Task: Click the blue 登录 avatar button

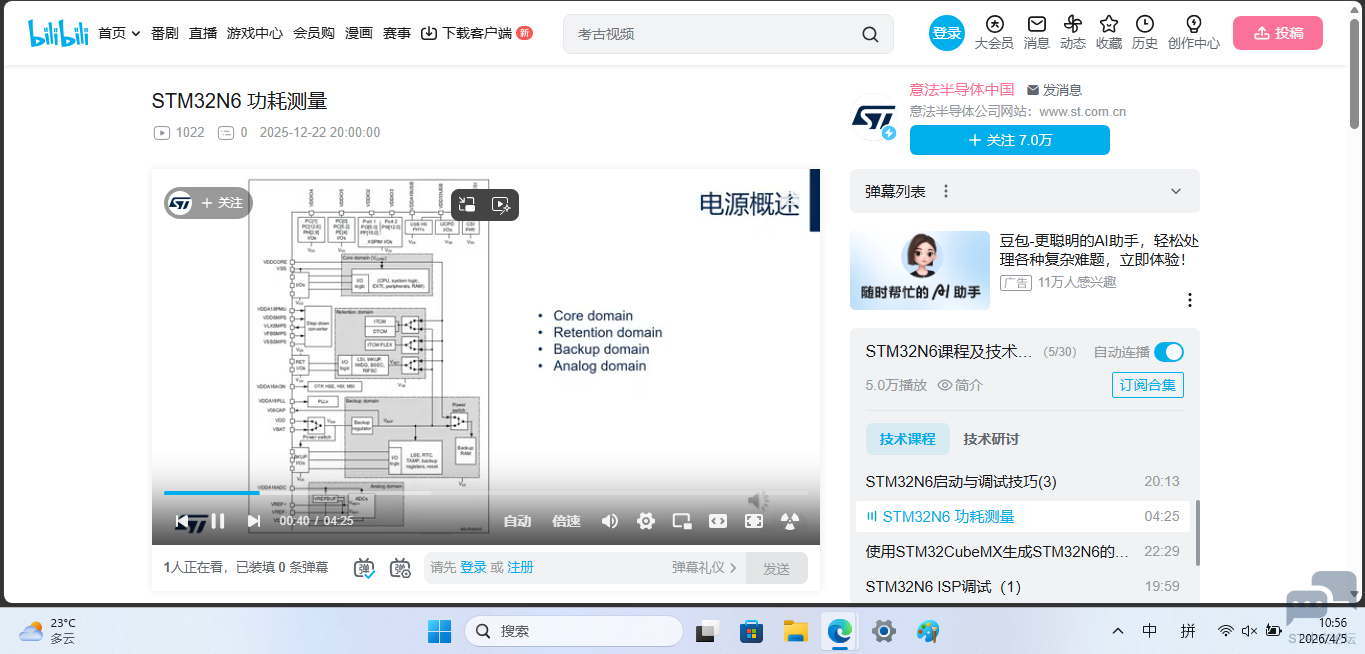Action: [x=947, y=33]
